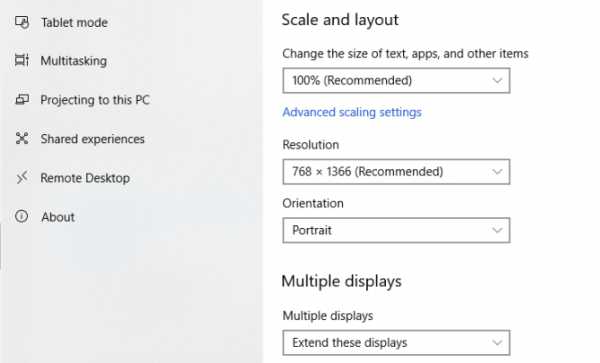Click the Multitasking icon in sidebar
Image resolution: width=600 pixels, height=363 pixels.
pos(22,60)
